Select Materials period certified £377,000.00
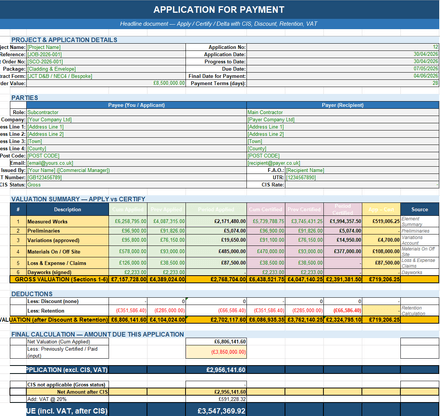This screenshot has height=416, width=440. click(343, 252)
